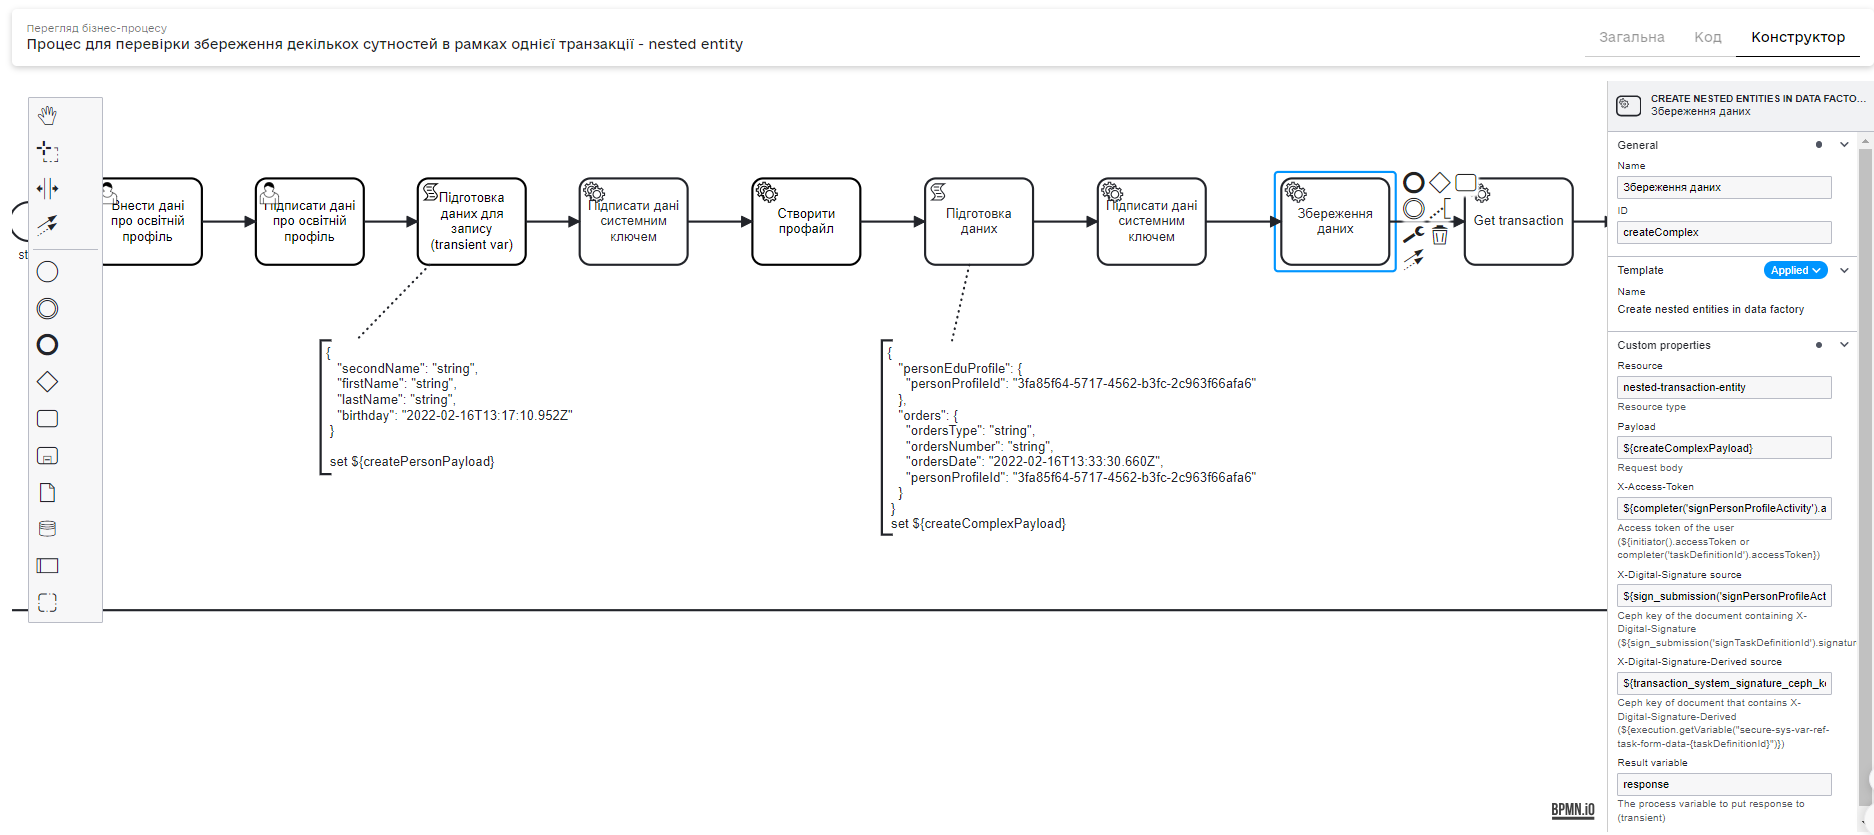Image resolution: width=1874 pixels, height=835 pixels.
Task: Pick the start event shape from palette
Action: click(47, 272)
